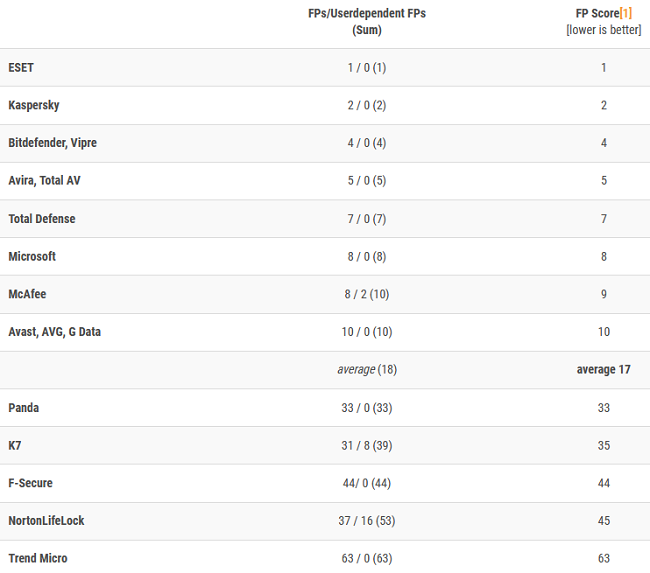Screen dimensions: 650x573
Task: Select the Panda row label
Action: [24, 408]
